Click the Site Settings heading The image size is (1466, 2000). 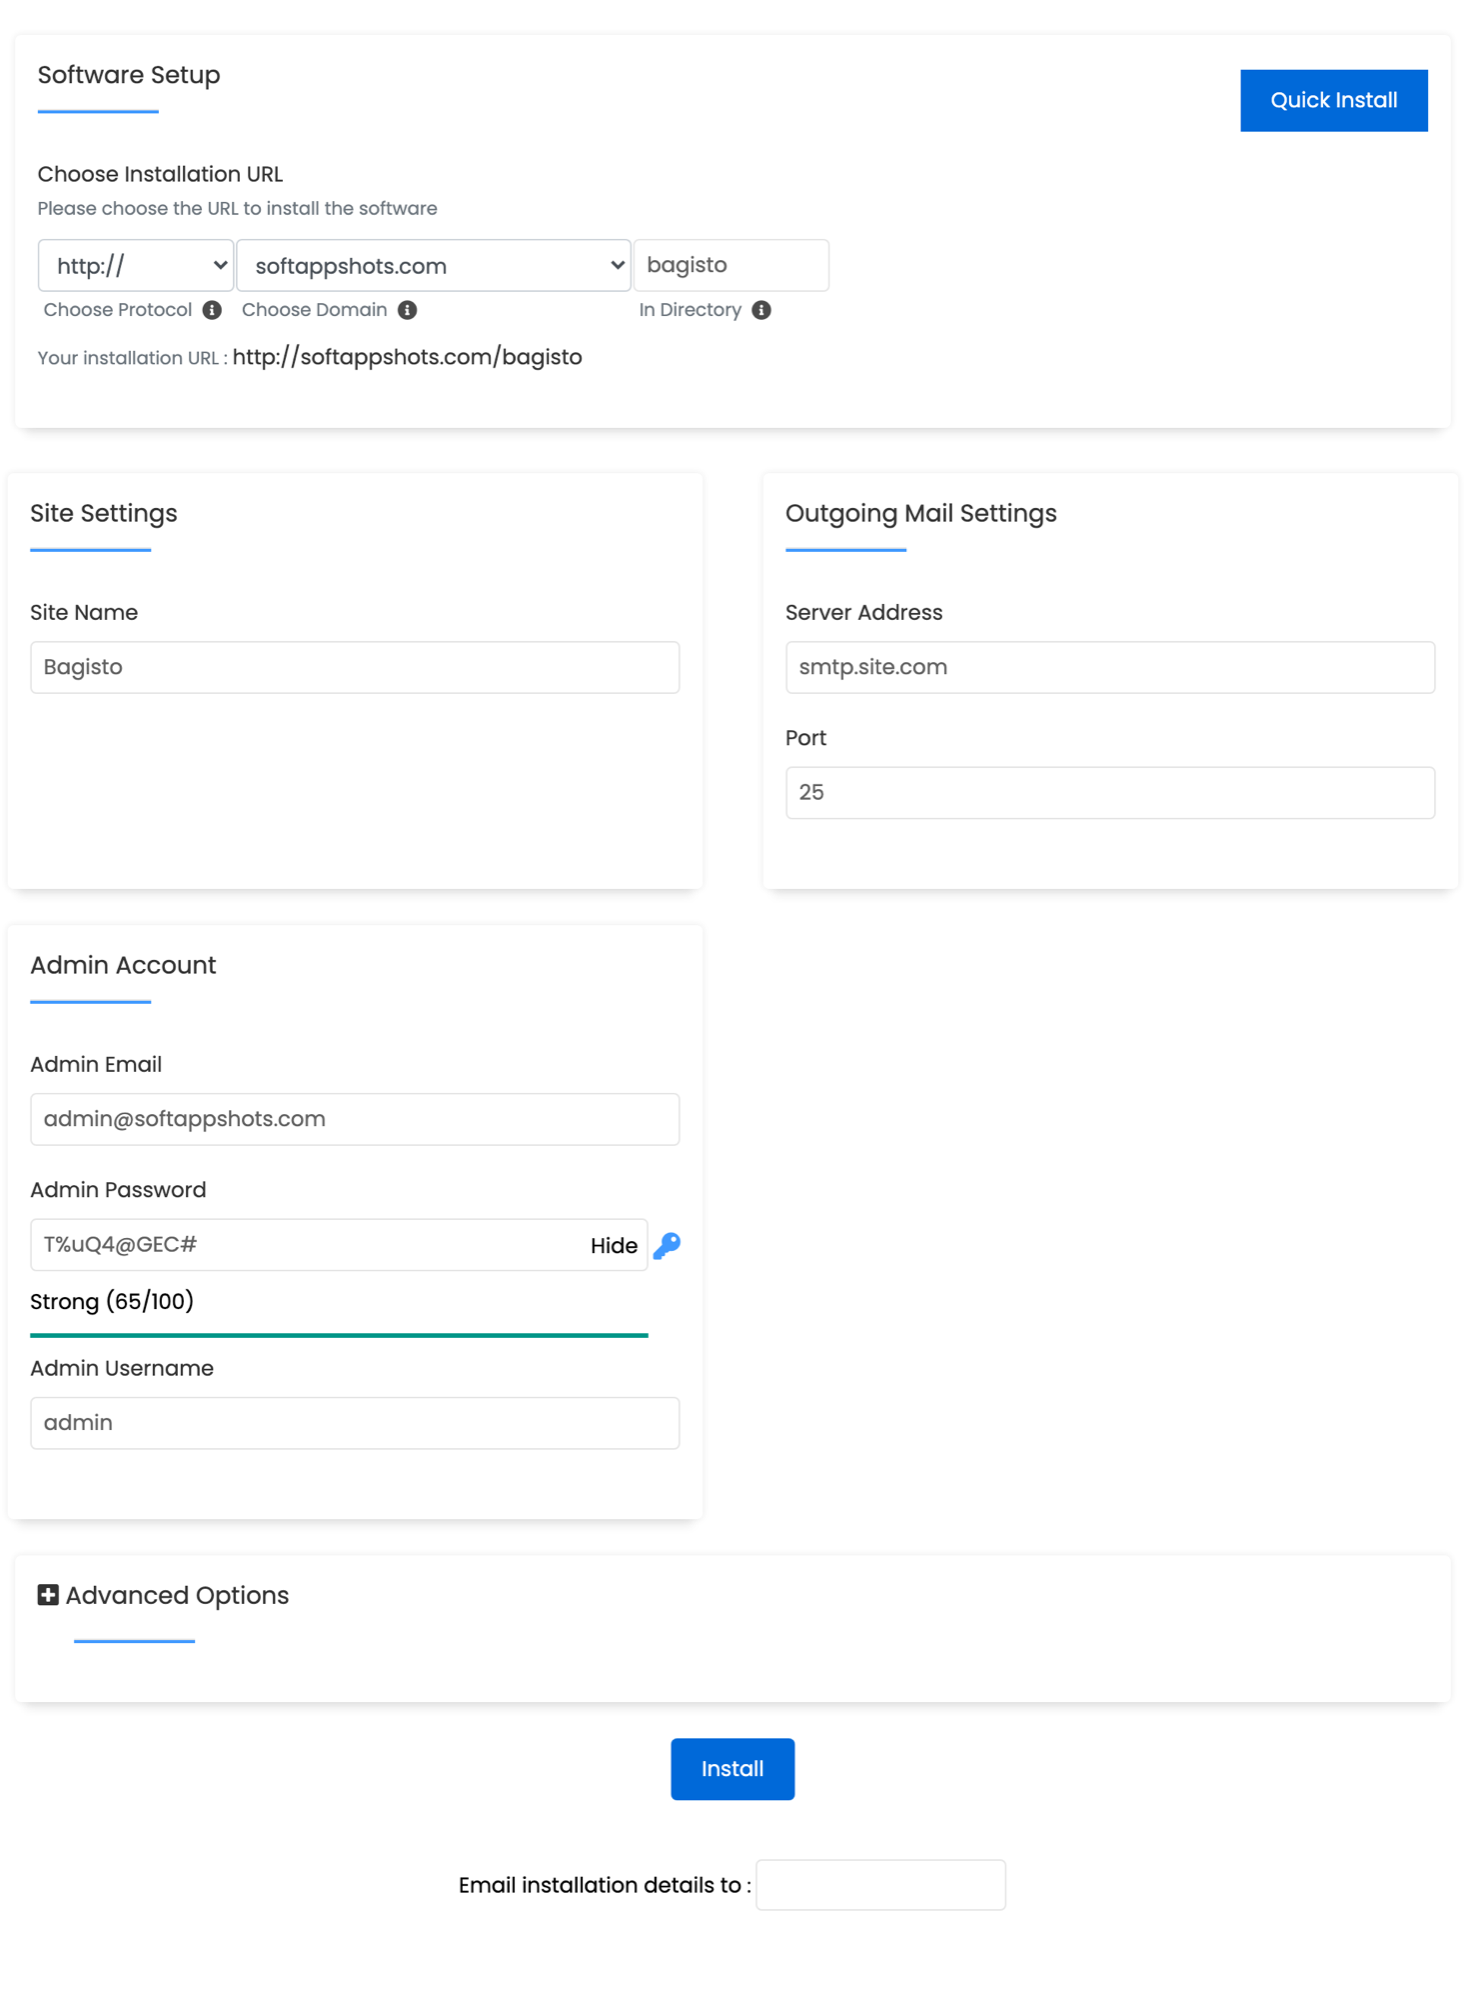104,513
